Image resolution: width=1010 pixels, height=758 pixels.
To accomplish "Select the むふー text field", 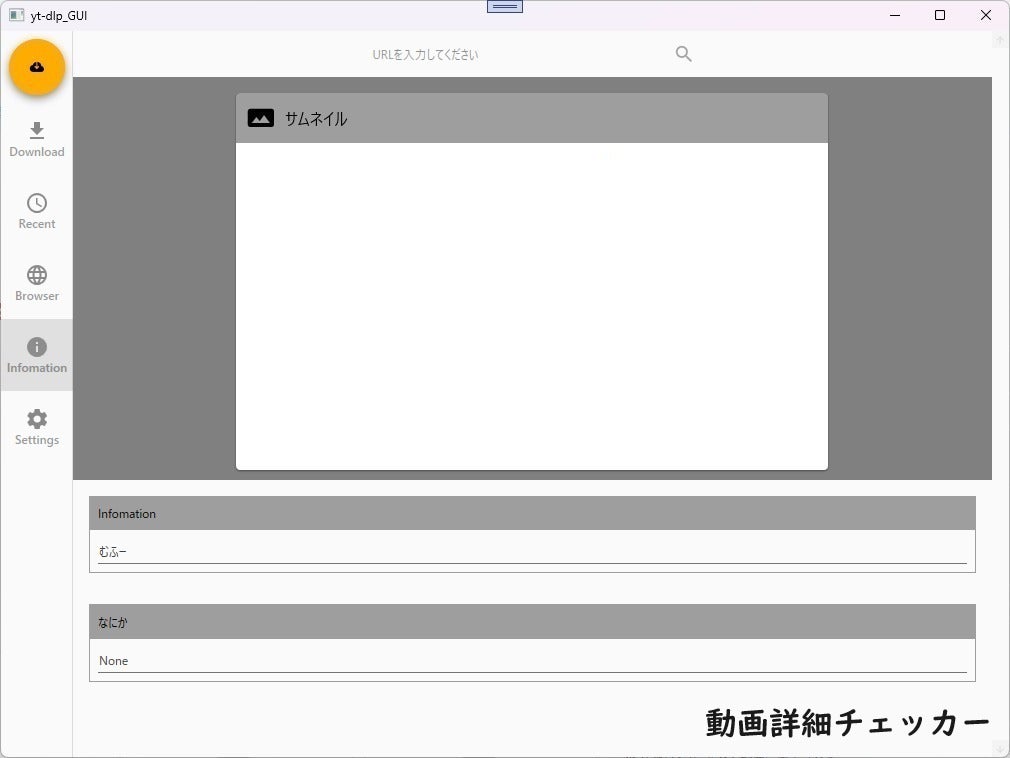I will tap(531, 551).
